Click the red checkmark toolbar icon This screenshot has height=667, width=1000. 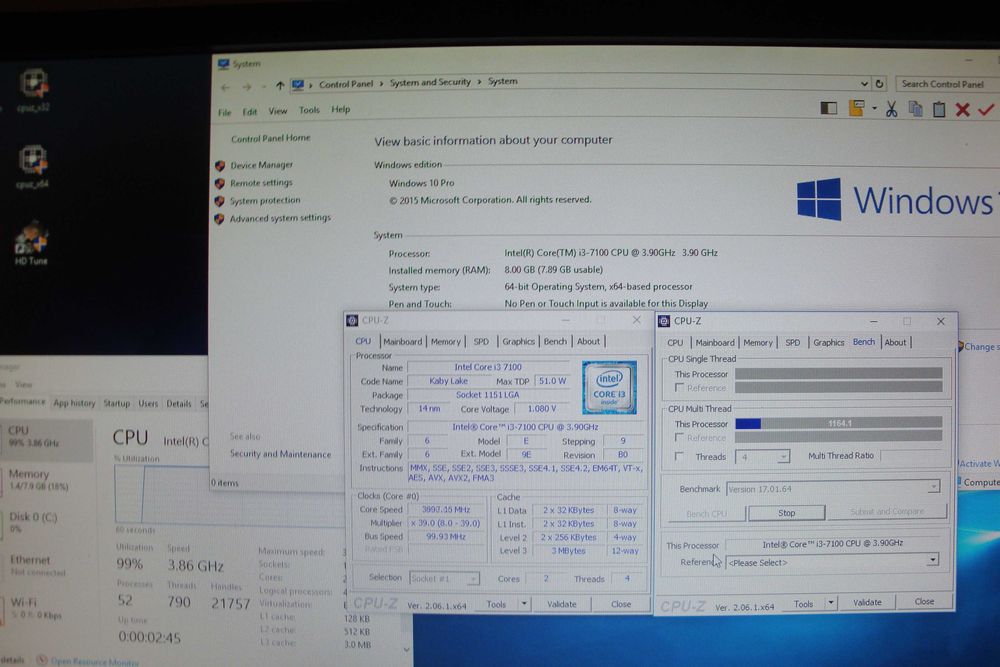pyautogui.click(x=986, y=110)
